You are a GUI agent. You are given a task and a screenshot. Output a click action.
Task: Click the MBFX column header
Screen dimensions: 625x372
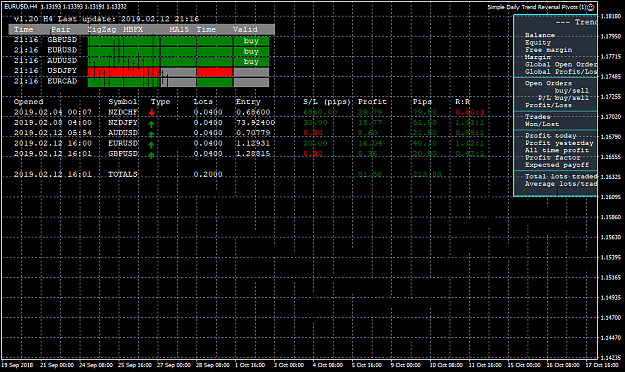click(133, 30)
